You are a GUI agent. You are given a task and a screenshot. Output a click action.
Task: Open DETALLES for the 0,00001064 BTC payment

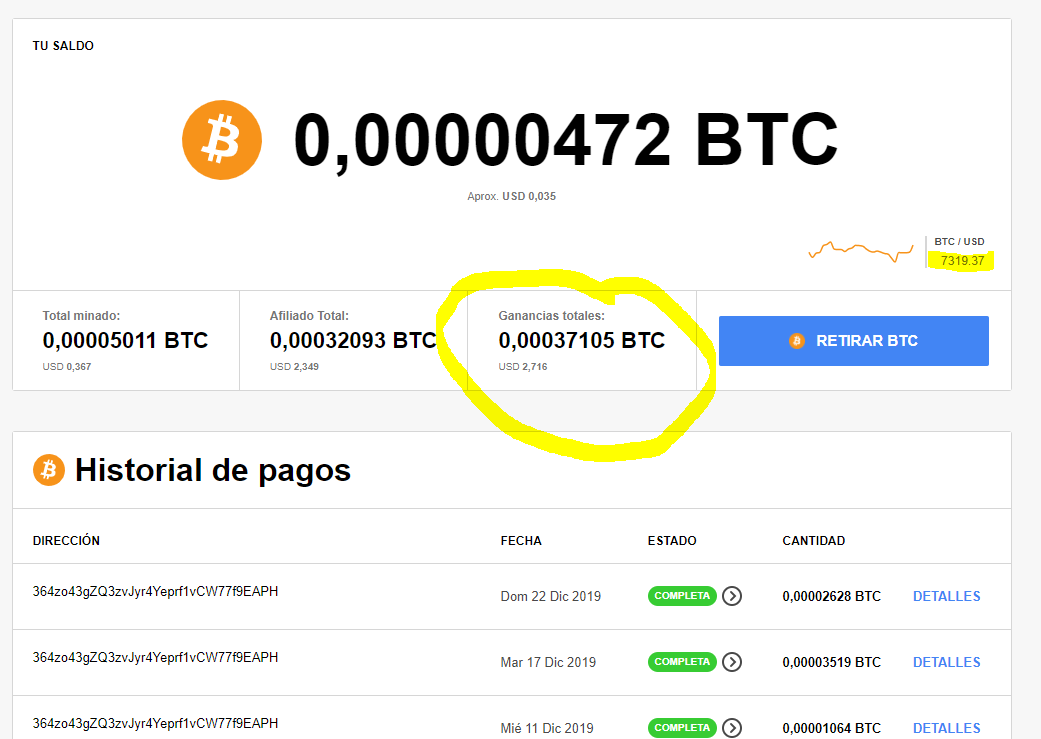946,728
